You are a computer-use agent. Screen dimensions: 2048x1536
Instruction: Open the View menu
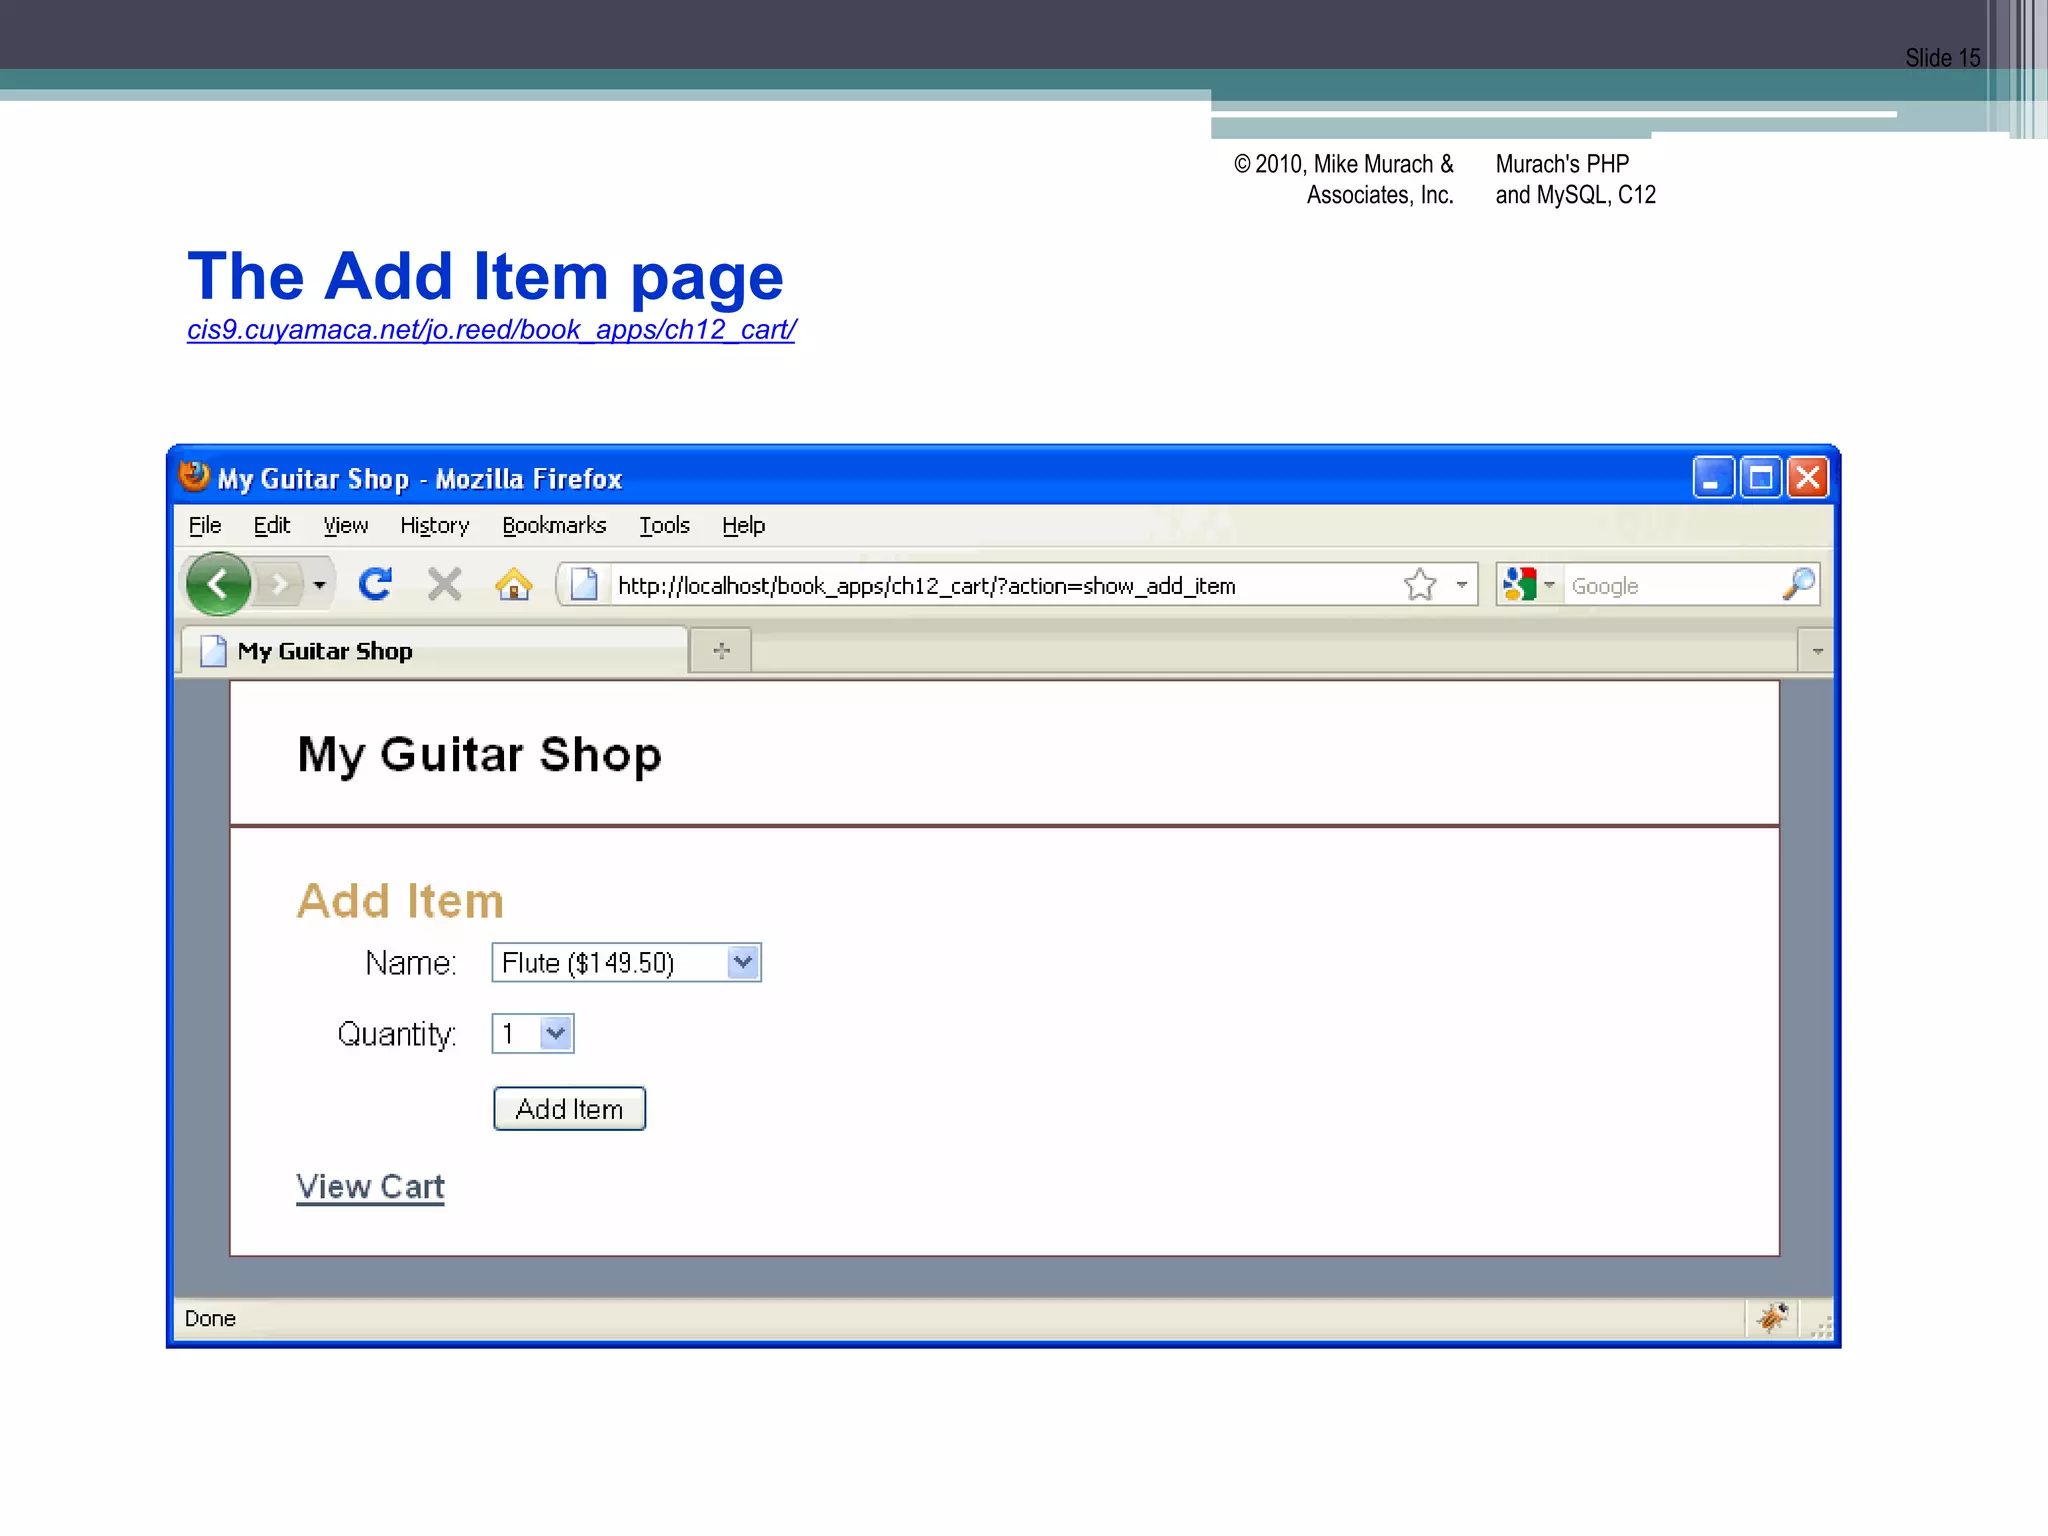click(x=346, y=526)
